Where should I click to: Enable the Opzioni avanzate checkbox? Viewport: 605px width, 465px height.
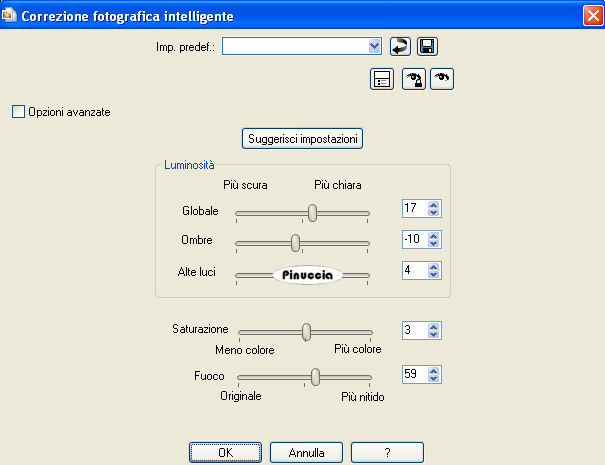(18, 112)
